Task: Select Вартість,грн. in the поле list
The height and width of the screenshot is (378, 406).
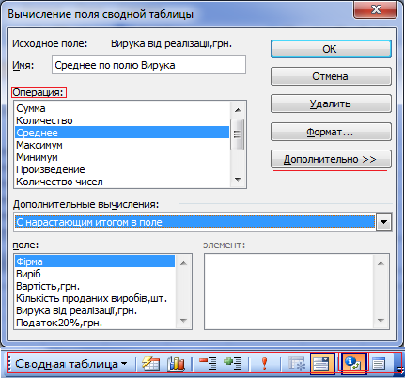Action: pos(95,286)
